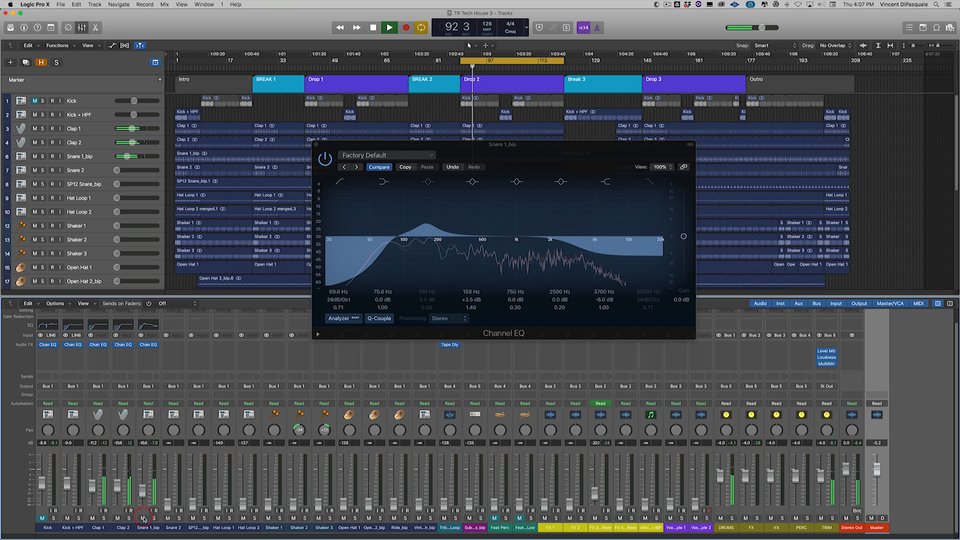Open the Navigate menu
Screen dimensions: 960x540
pyautogui.click(x=119, y=4)
